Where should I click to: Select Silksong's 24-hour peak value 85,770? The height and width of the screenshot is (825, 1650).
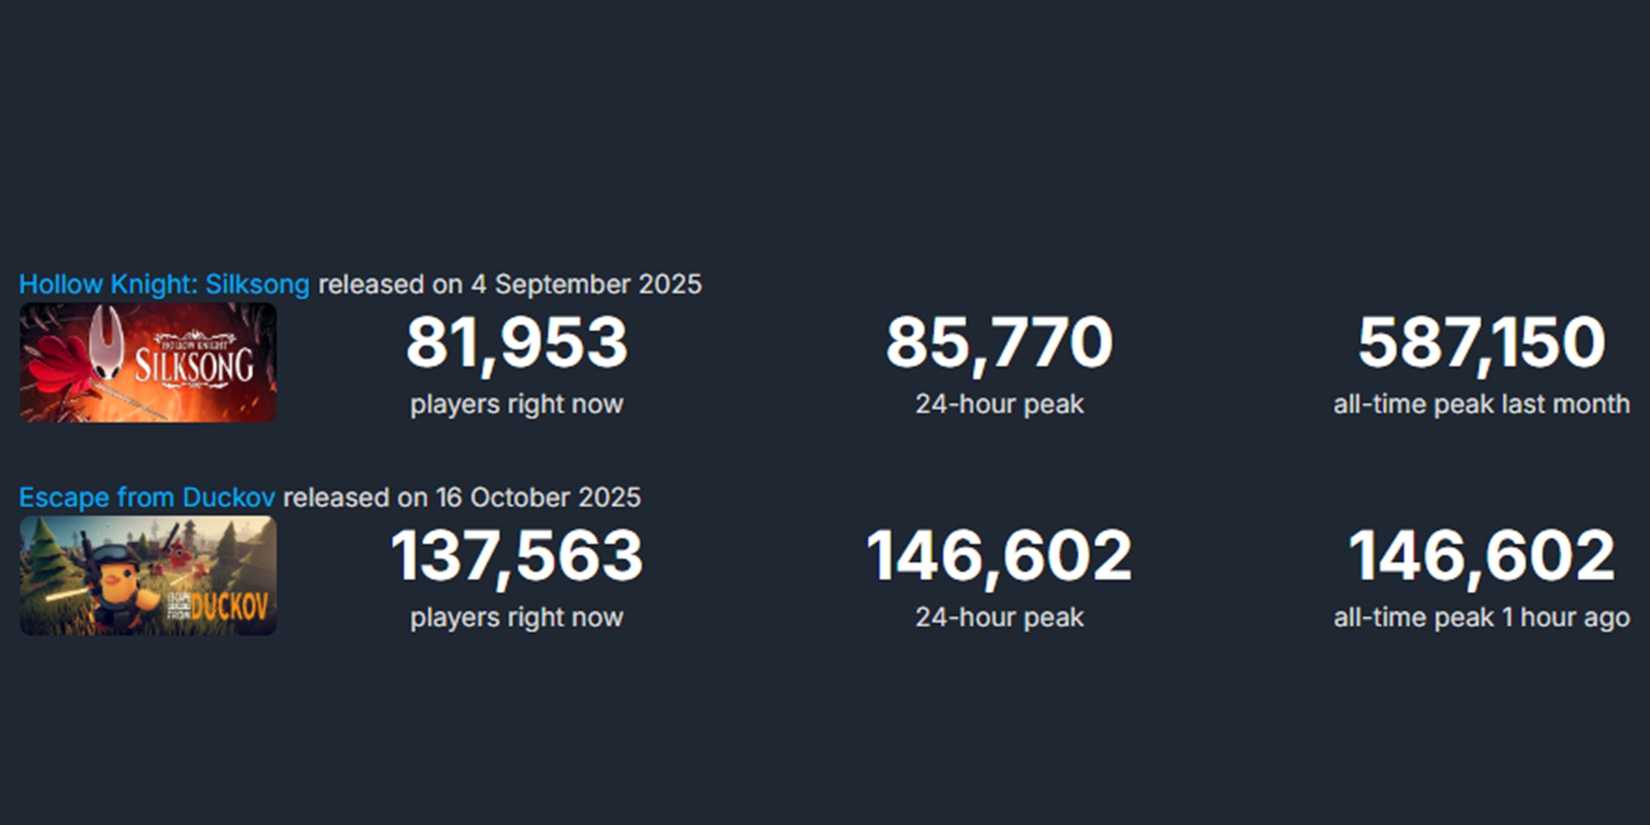(x=999, y=343)
